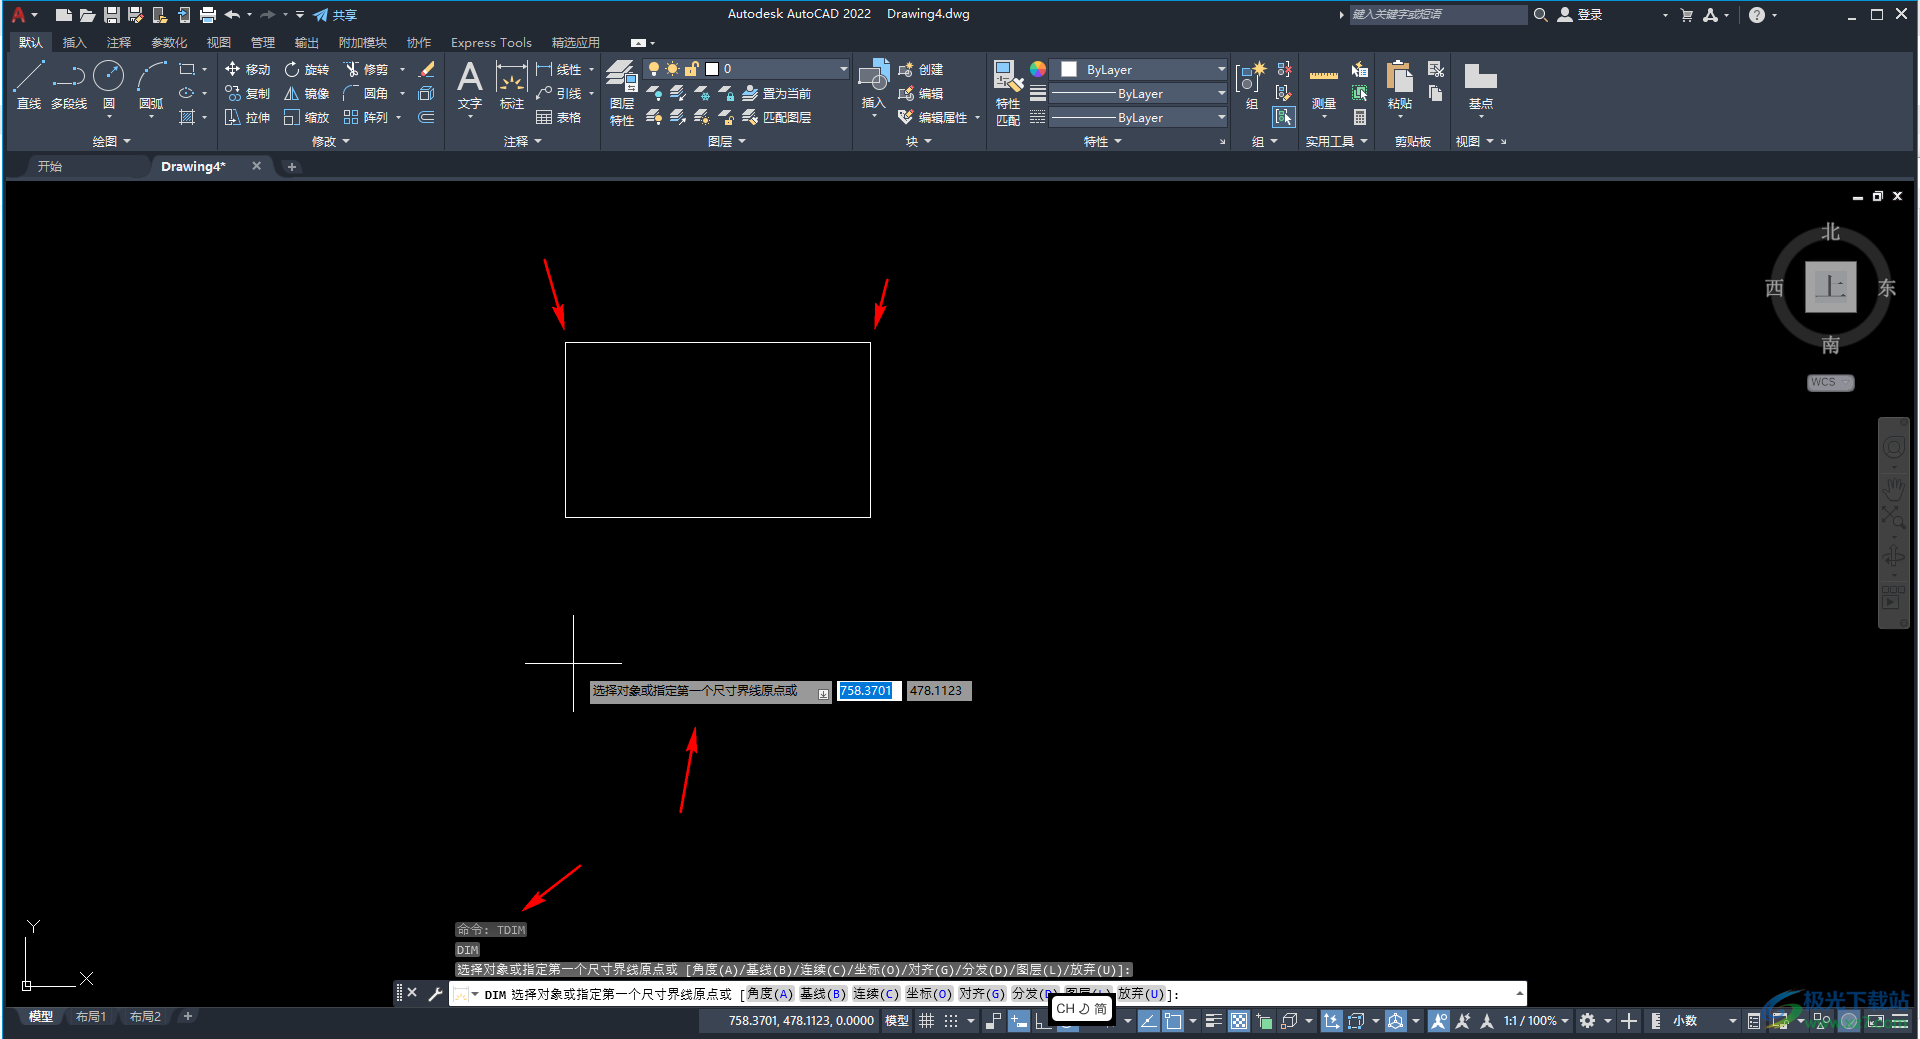Click the 登录 (Sign in) button
This screenshot has width=1920, height=1039.
pos(1580,15)
